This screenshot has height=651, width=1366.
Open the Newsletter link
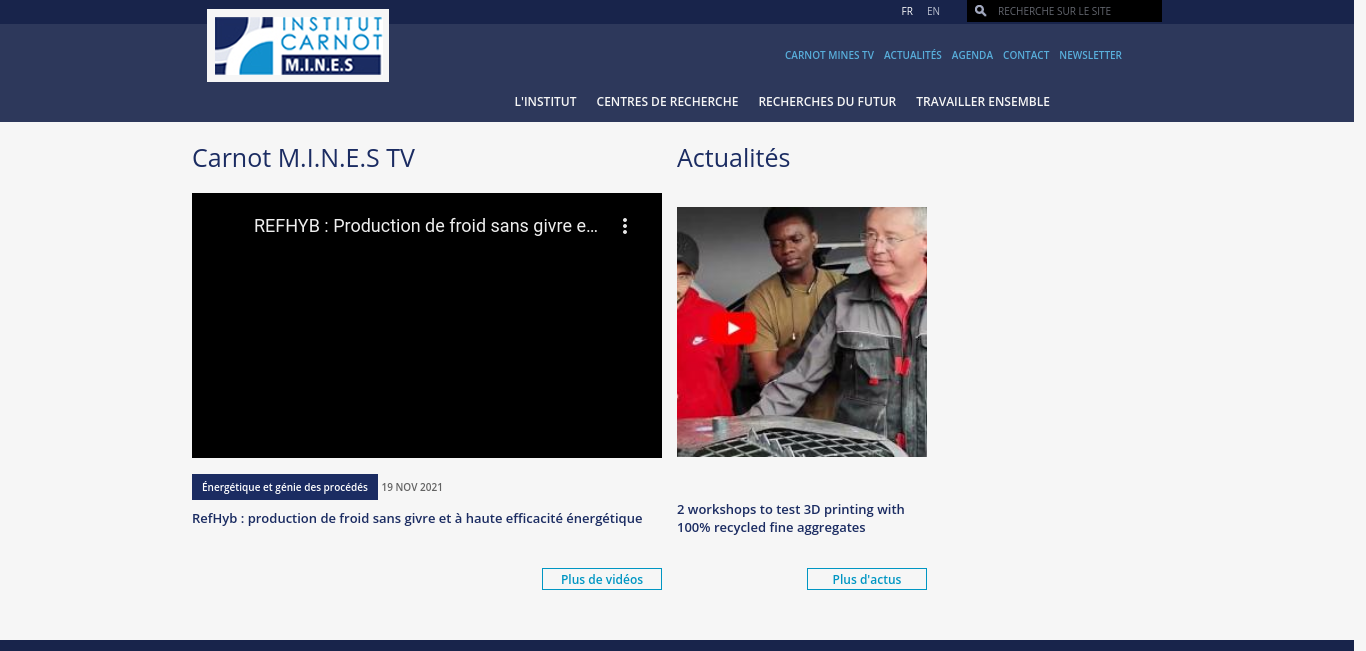tap(1090, 55)
